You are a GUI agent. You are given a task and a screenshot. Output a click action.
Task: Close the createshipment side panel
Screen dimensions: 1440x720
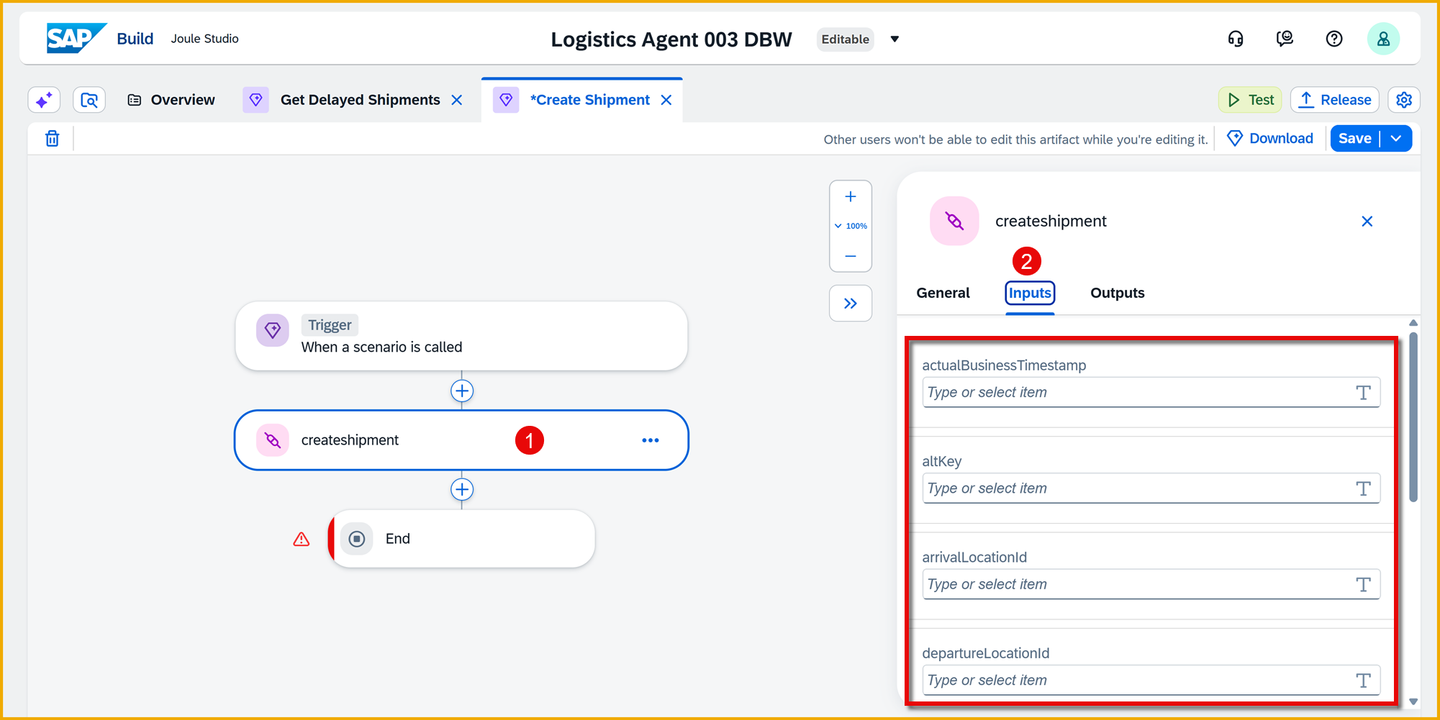(1367, 221)
